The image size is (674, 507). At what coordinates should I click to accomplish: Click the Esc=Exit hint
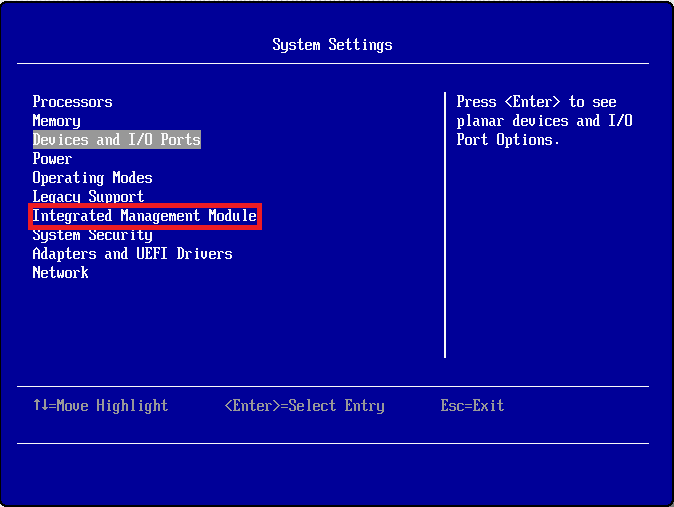click(472, 406)
